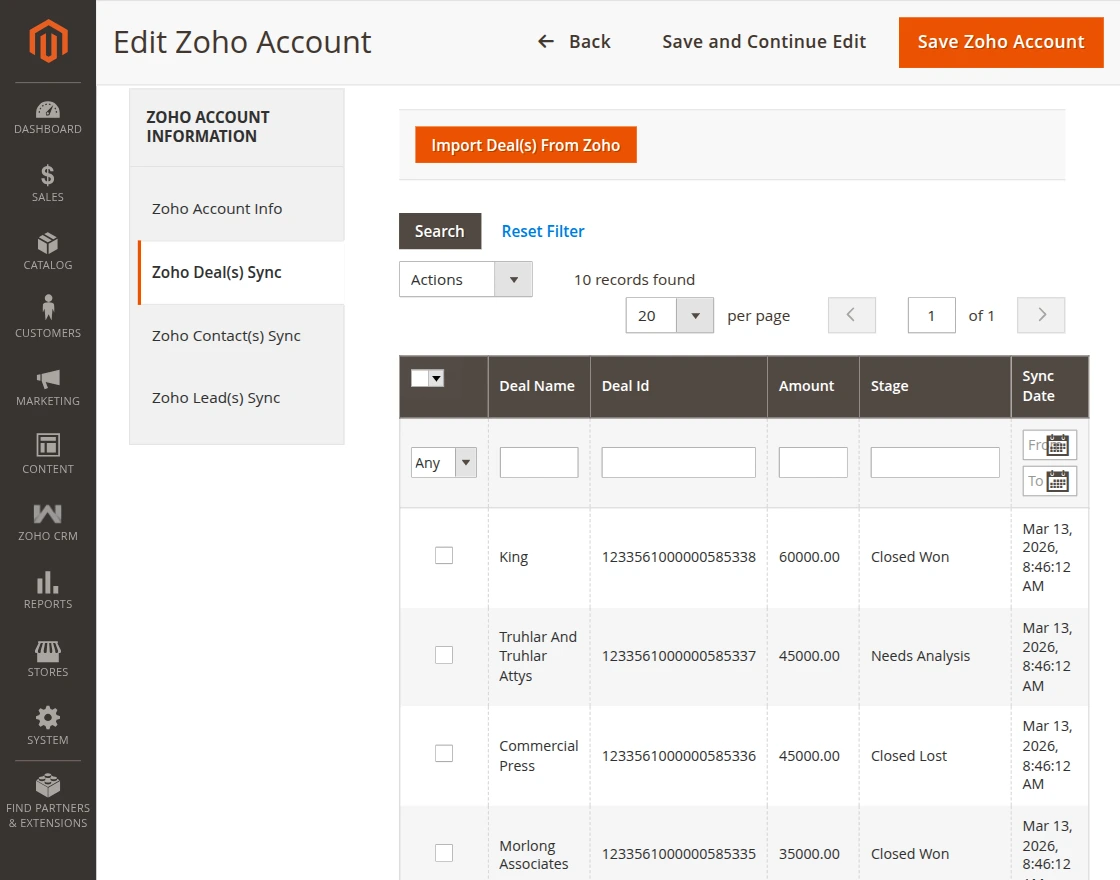Click the Search button
The width and height of the screenshot is (1120, 880).
[x=439, y=231]
